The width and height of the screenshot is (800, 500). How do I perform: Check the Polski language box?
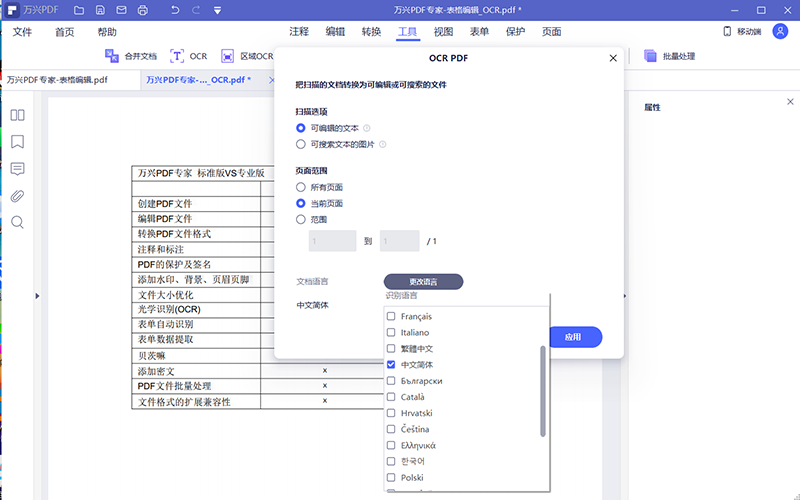click(x=391, y=478)
